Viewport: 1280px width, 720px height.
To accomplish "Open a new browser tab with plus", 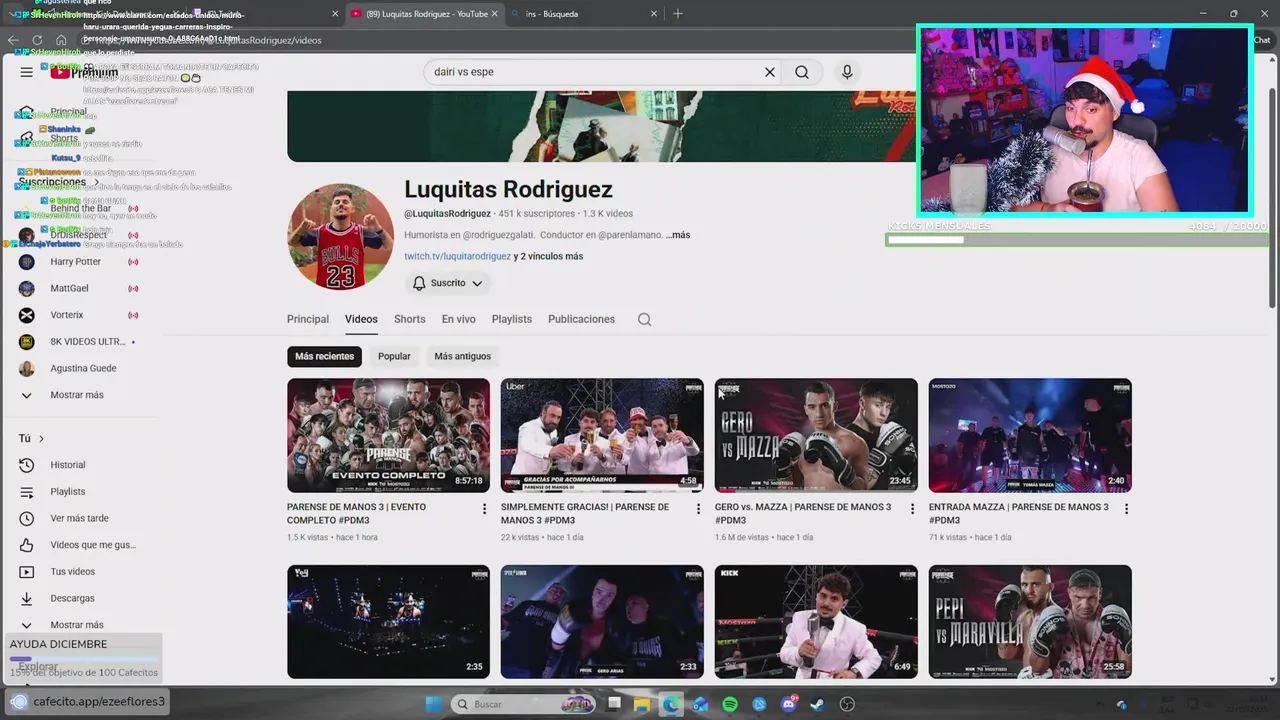I will tap(678, 14).
